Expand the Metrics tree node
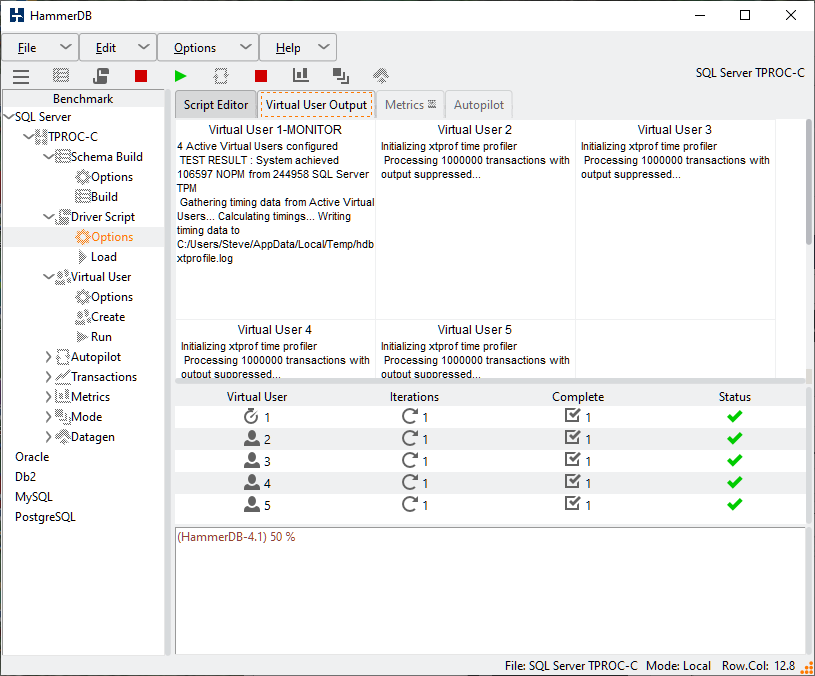Screen dimensions: 815x676 (48, 397)
